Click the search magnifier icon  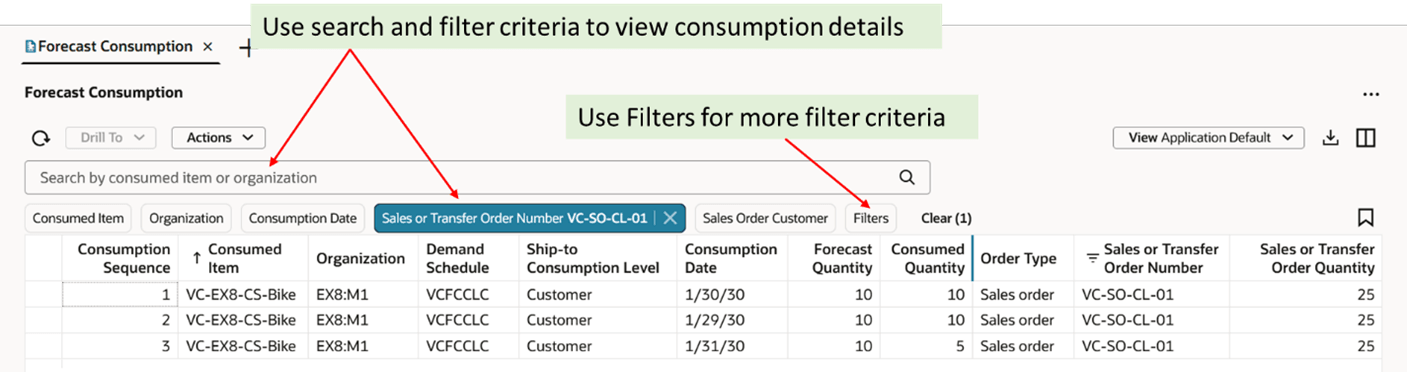pos(907,177)
